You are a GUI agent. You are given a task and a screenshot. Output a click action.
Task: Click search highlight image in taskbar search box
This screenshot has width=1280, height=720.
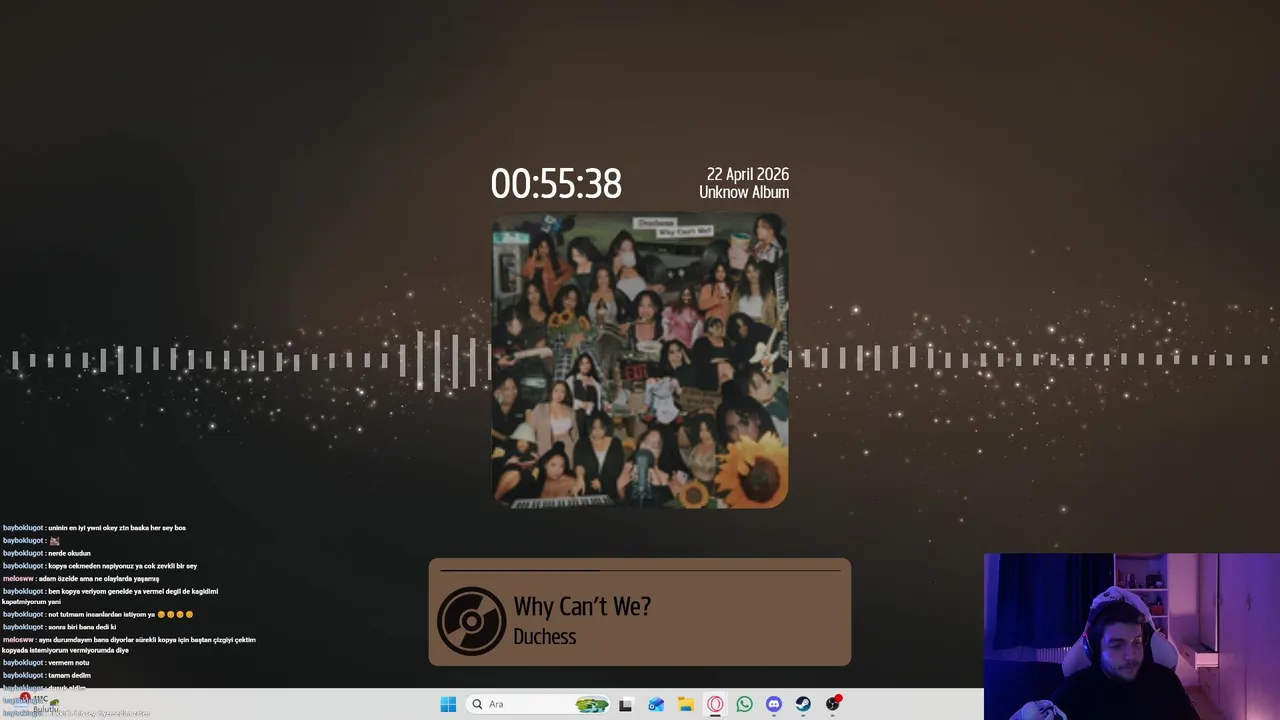[x=592, y=704]
